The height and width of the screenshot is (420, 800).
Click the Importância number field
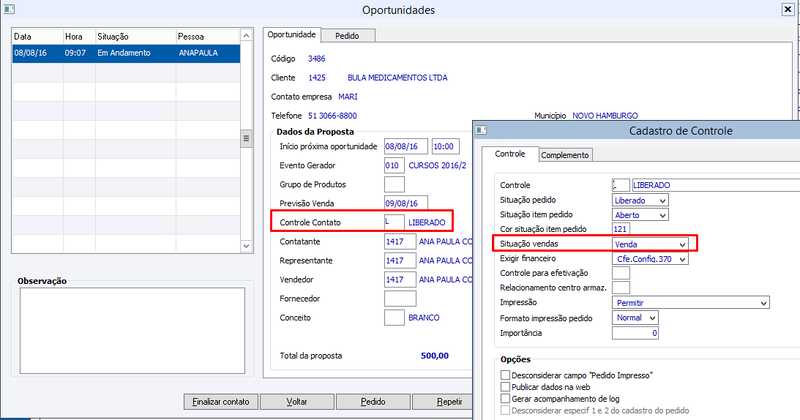(635, 333)
